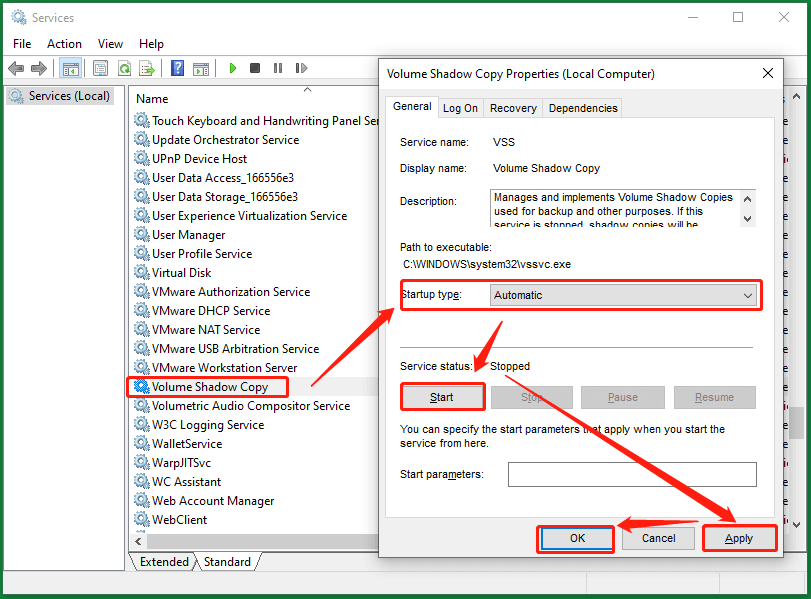Click the Export List toolbar icon

pos(147,68)
